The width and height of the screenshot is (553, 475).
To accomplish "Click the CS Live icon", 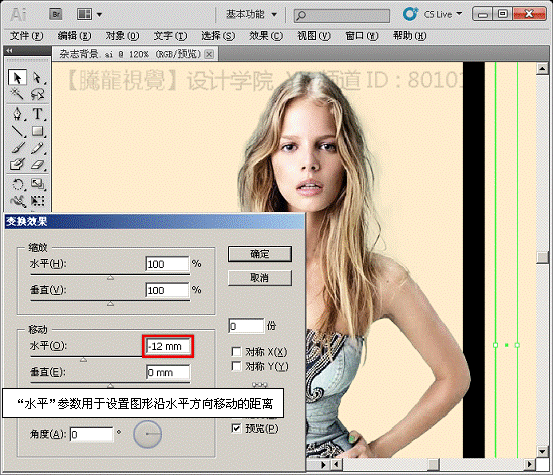I will coord(410,14).
